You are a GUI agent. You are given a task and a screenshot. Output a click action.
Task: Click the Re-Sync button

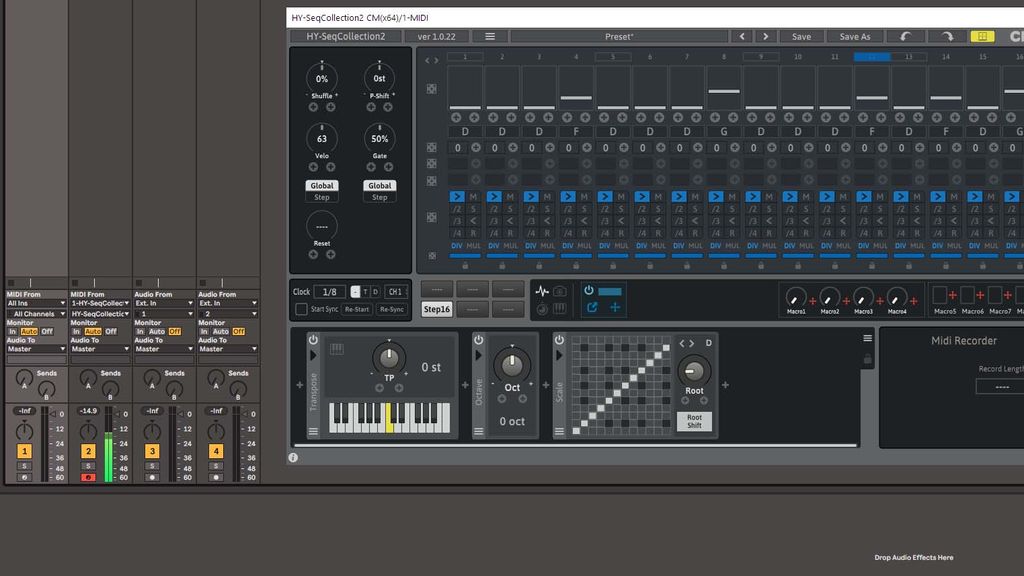[x=391, y=309]
